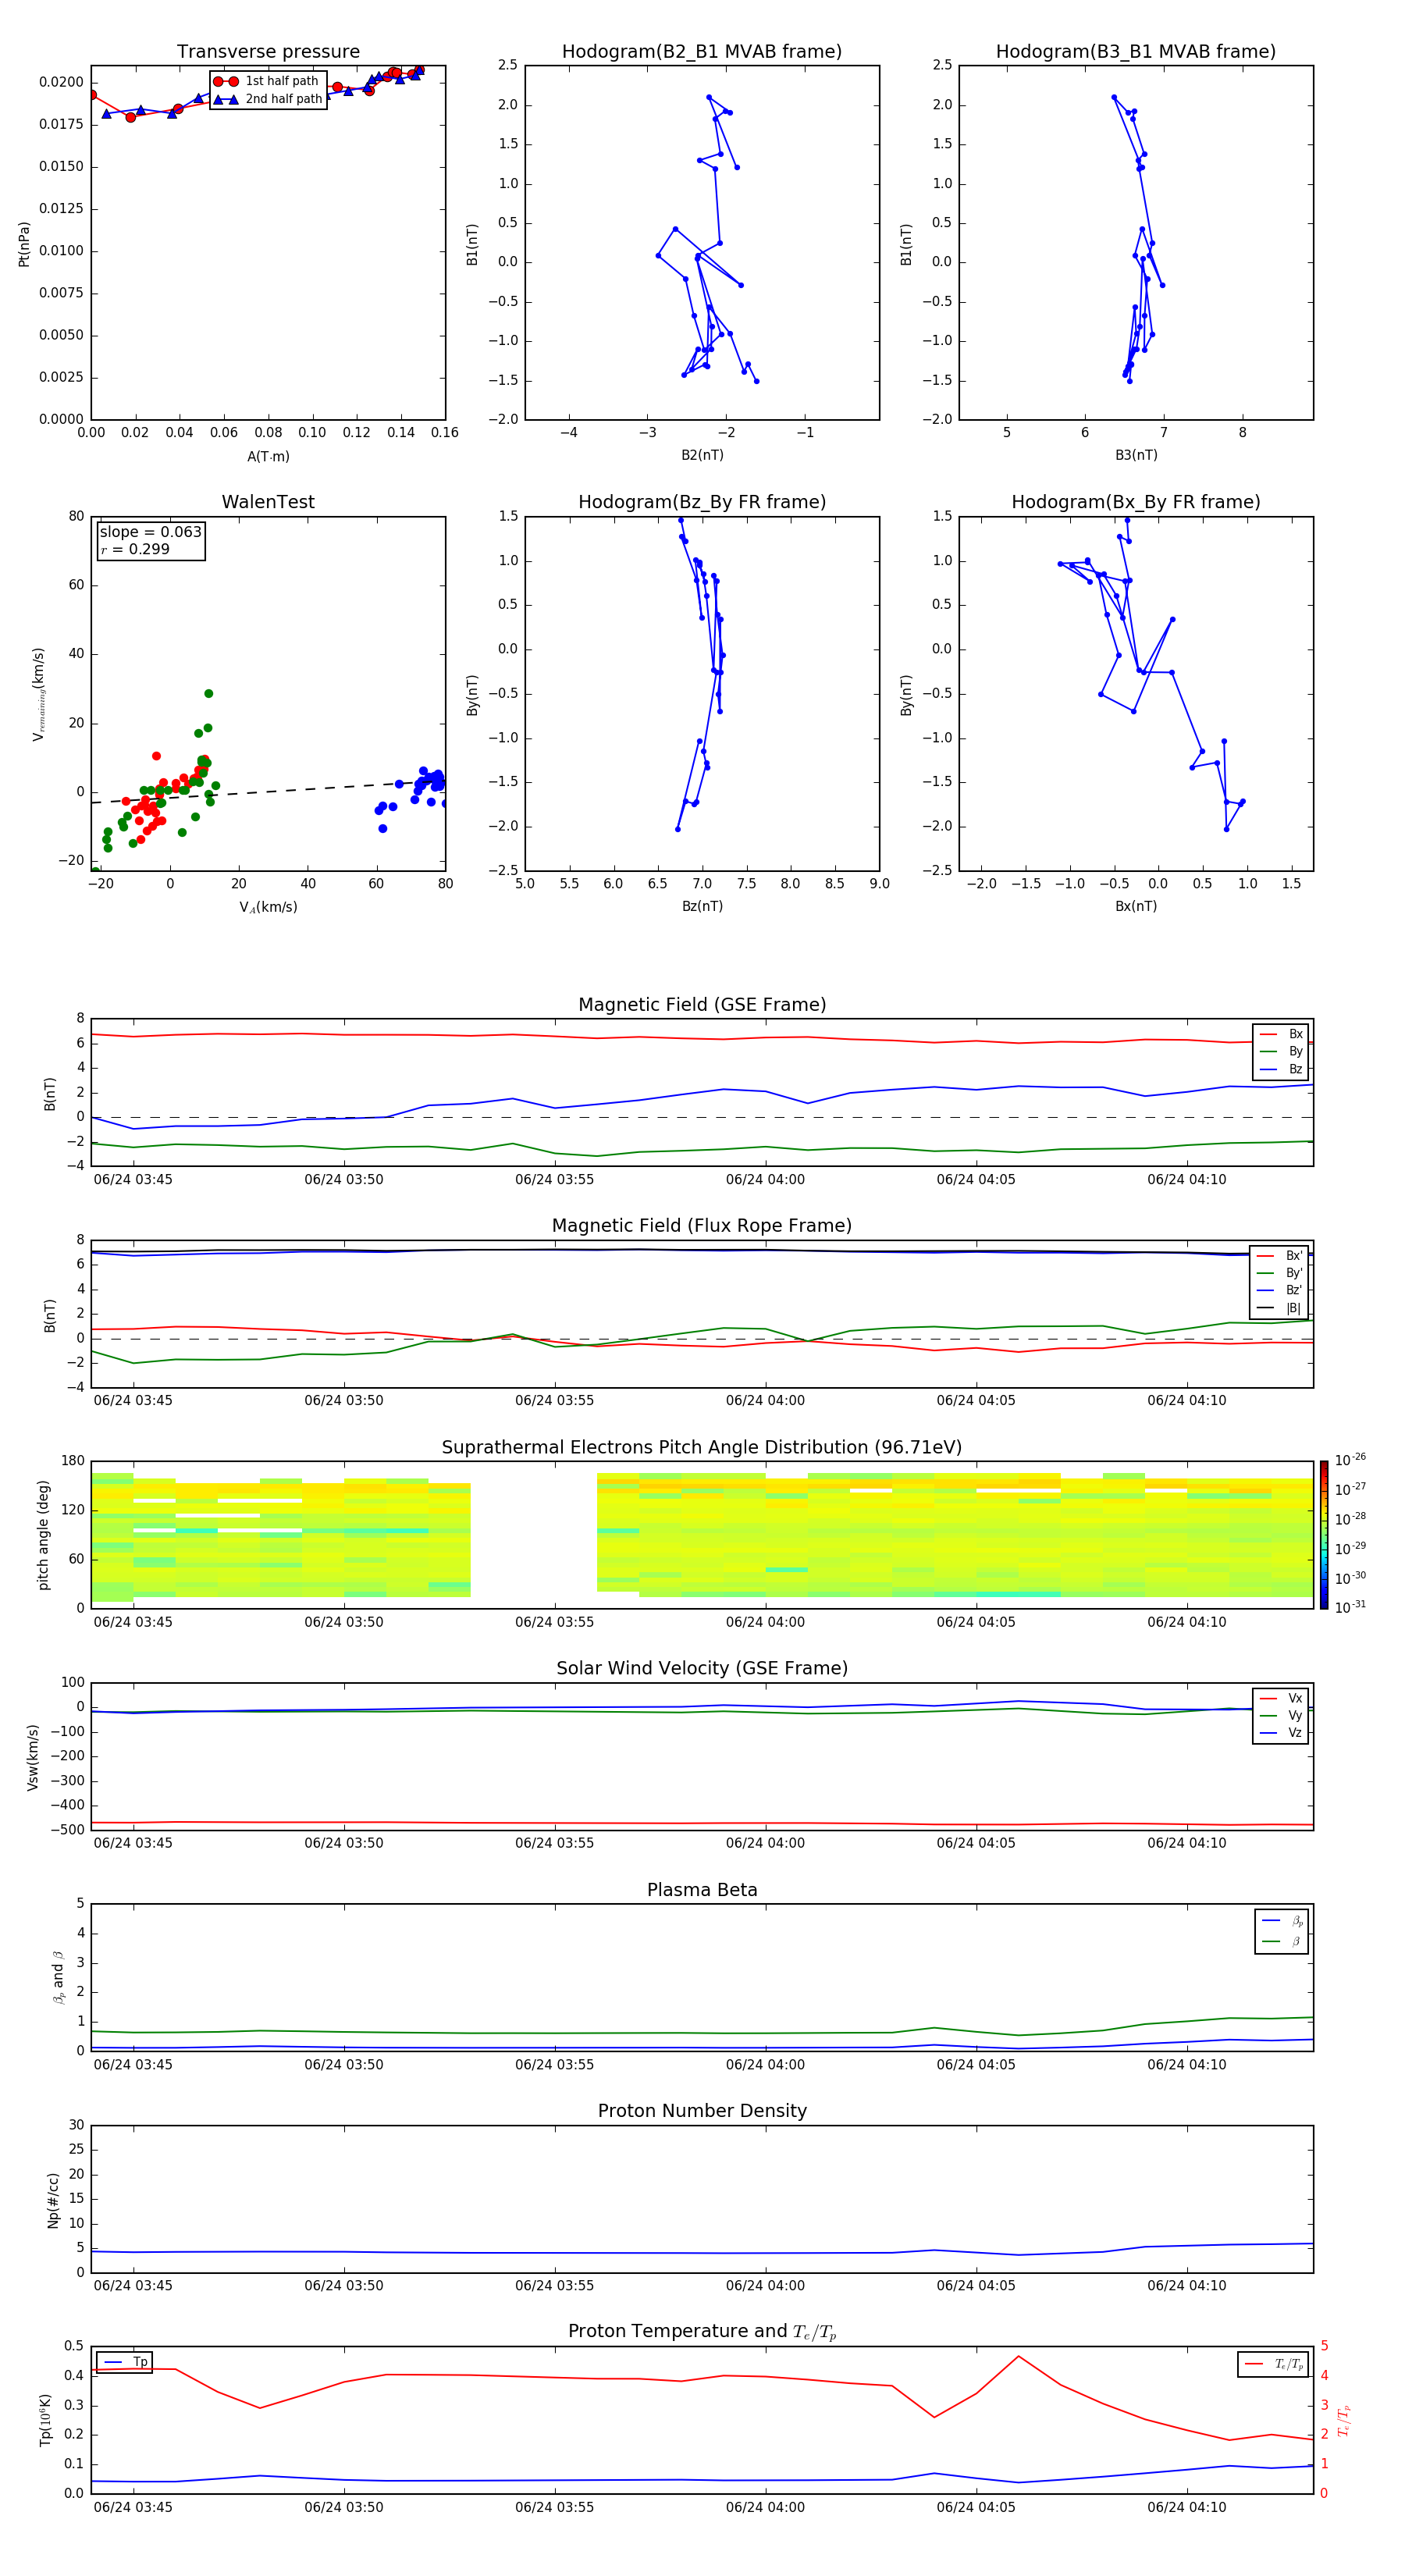Click the 'Transverse pressure' plot title
The width and height of the screenshot is (1405, 2576).
[x=268, y=52]
